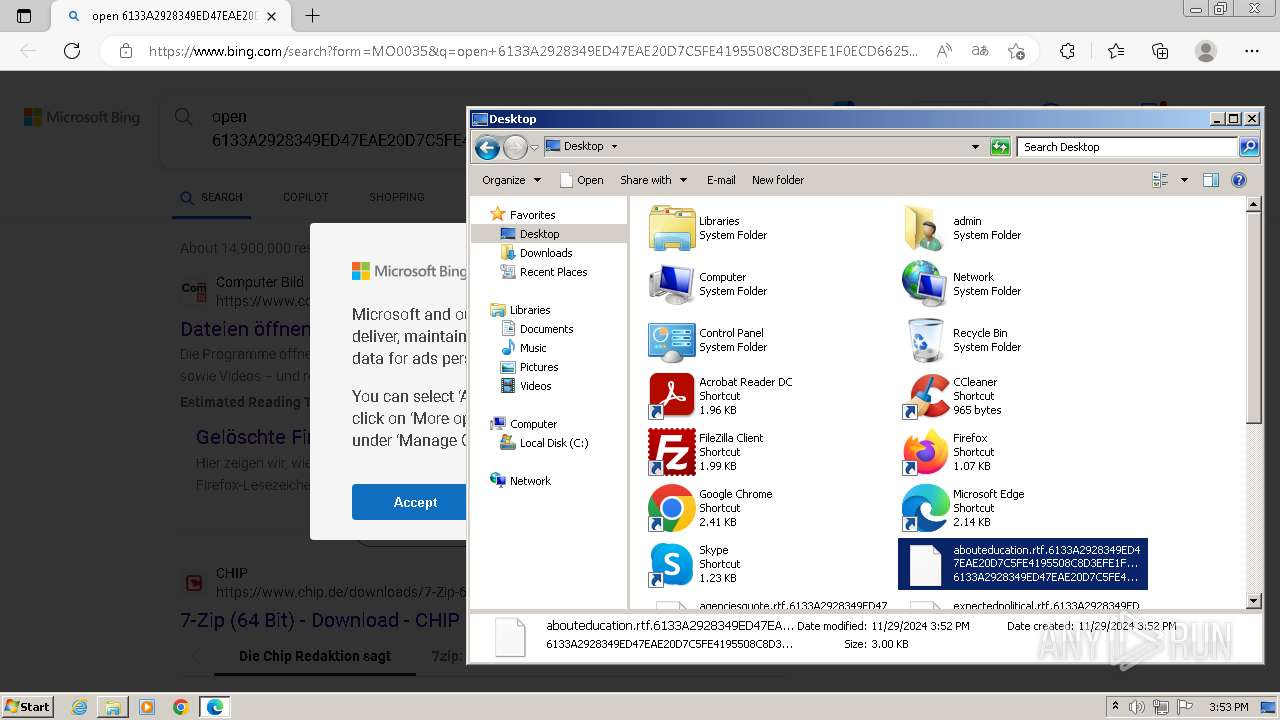
Task: Open a new Edge browser tab
Action: [312, 16]
